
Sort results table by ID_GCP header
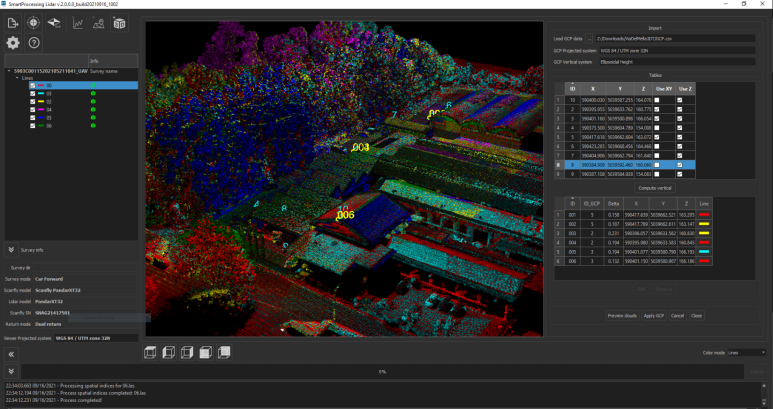[591, 204]
